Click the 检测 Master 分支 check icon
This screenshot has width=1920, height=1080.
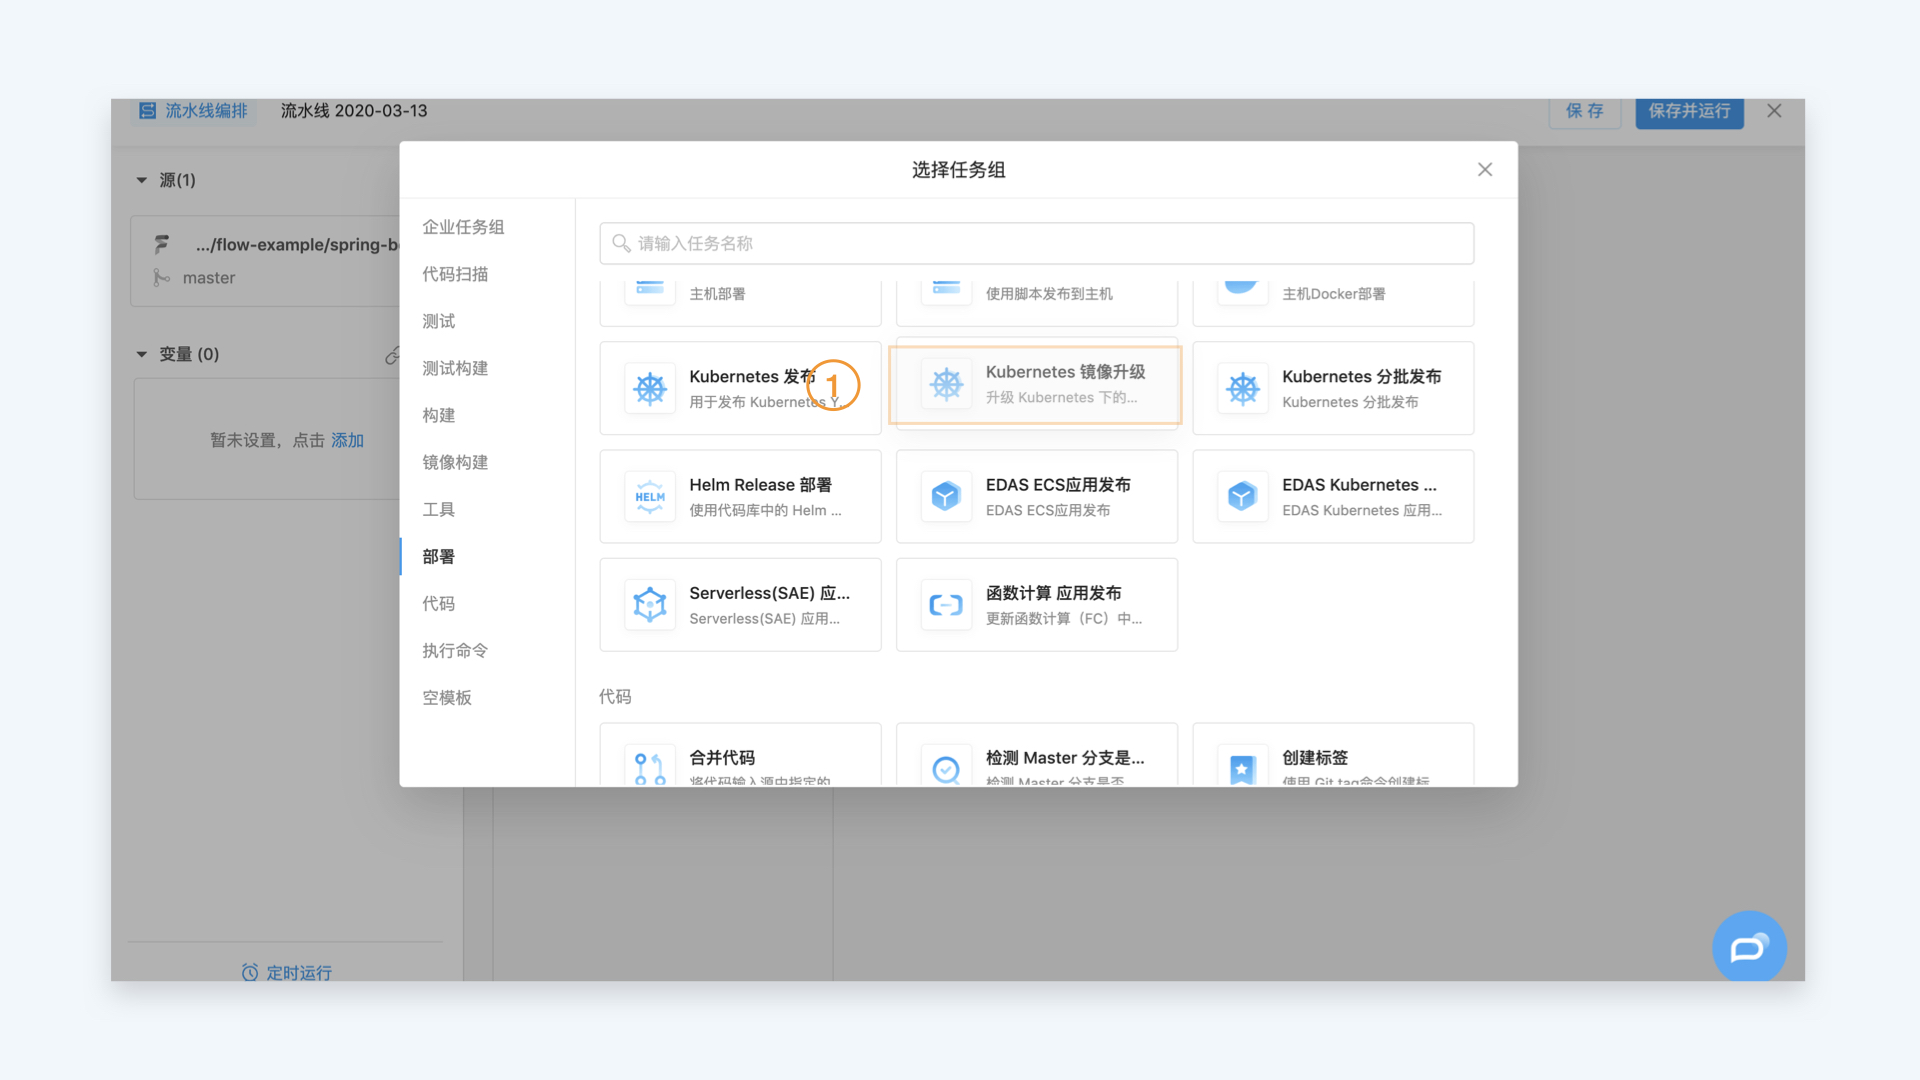pos(946,768)
